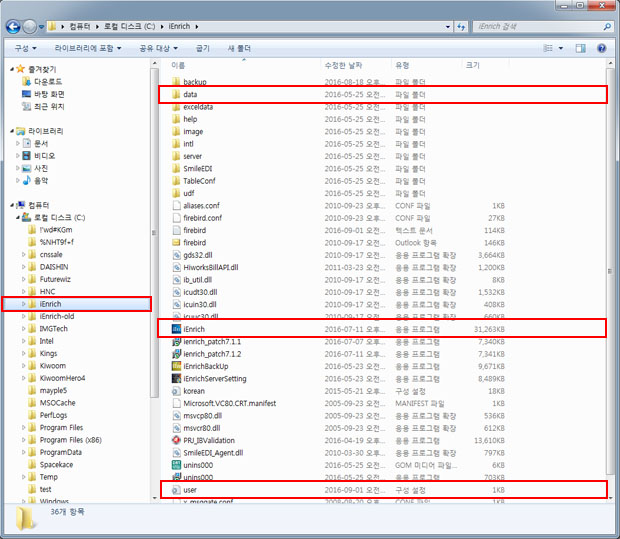Viewport: 620px width, 539px height.
Task: Click the 굽기 toolbar button
Action: tap(203, 48)
